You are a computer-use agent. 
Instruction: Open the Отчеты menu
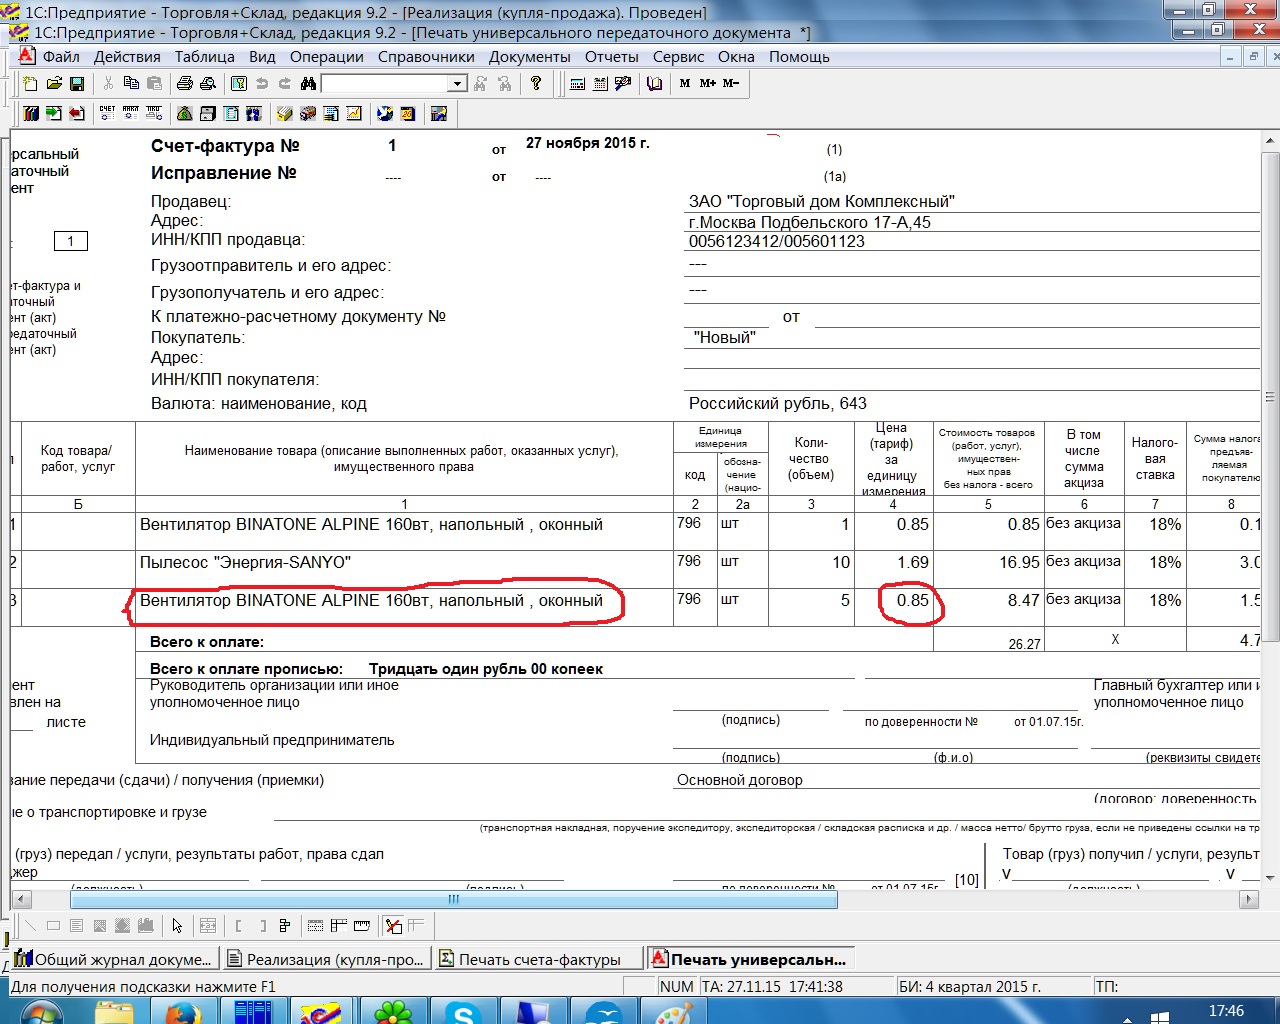[x=611, y=57]
